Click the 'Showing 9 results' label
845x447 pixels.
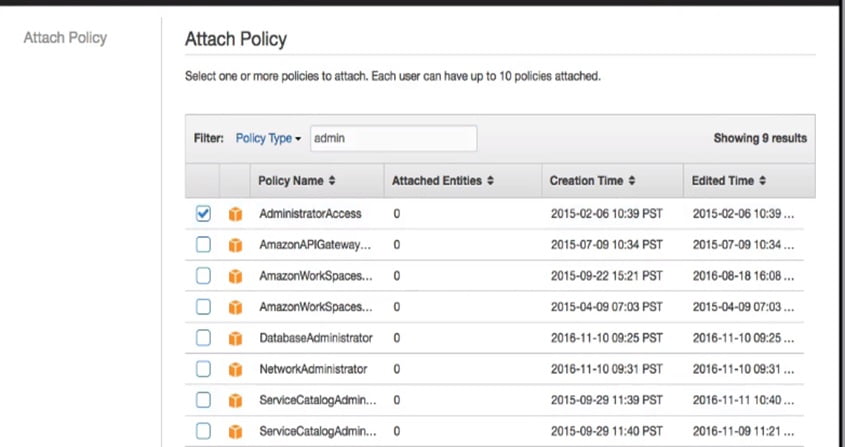point(760,138)
